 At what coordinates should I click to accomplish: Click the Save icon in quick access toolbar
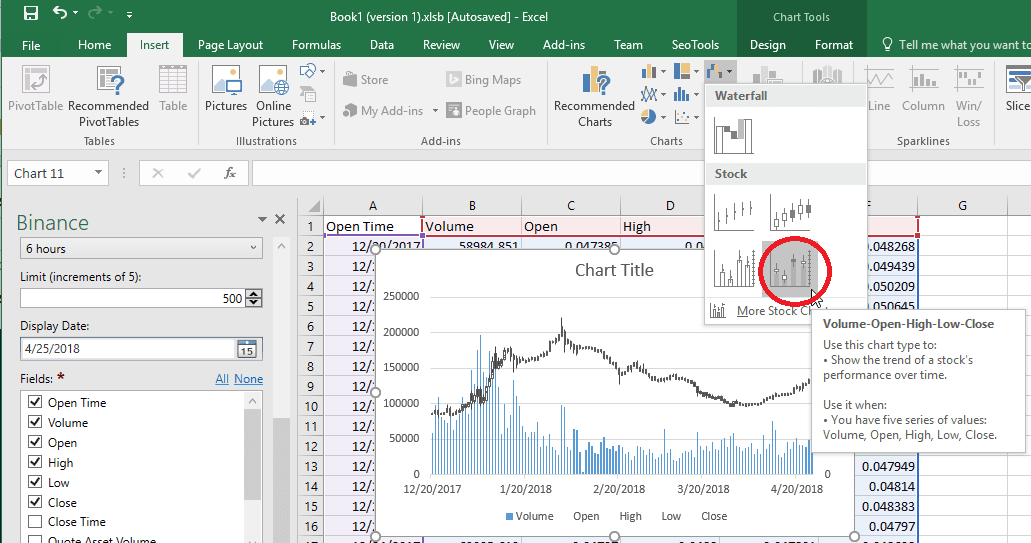[x=30, y=13]
